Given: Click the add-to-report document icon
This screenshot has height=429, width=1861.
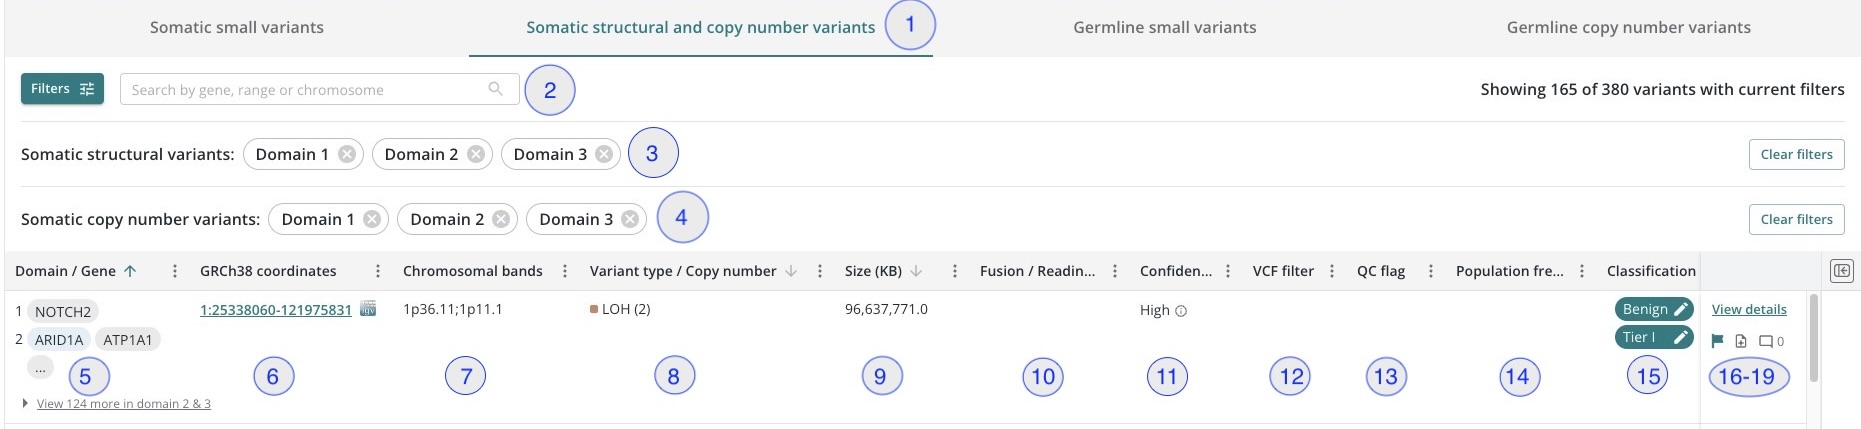Looking at the screenshot, I should pyautogui.click(x=1741, y=341).
